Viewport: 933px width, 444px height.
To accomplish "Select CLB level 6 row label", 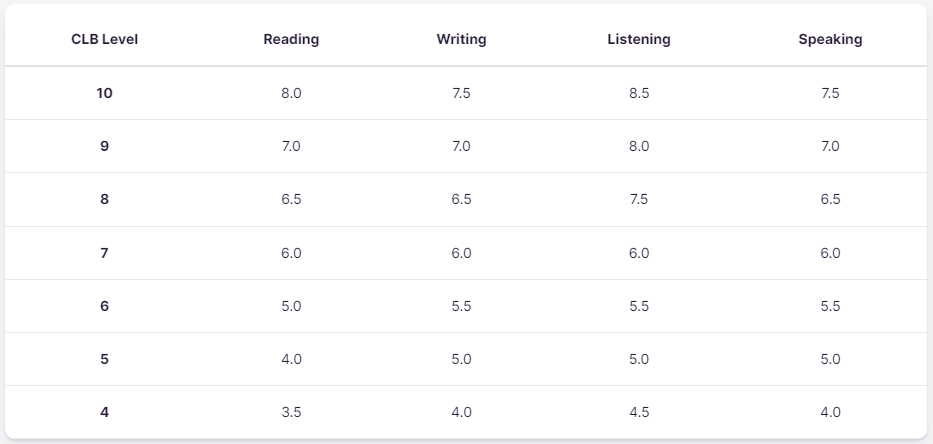I will 104,306.
